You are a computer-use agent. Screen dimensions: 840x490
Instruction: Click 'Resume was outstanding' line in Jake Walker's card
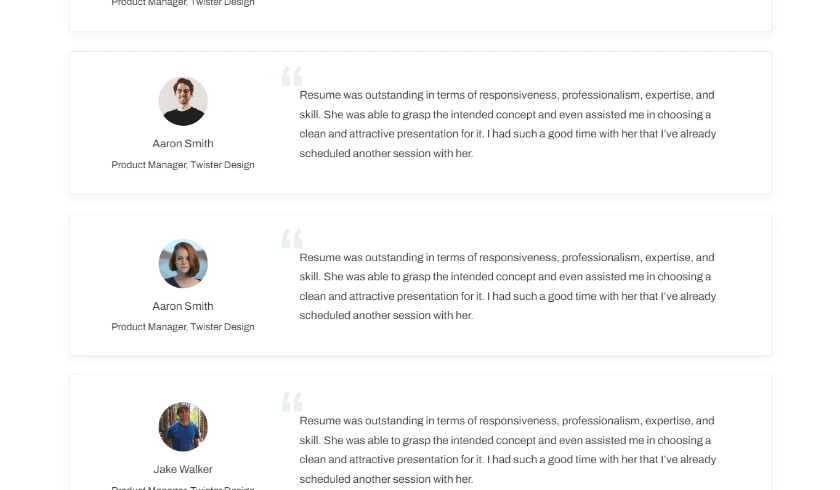507,421
